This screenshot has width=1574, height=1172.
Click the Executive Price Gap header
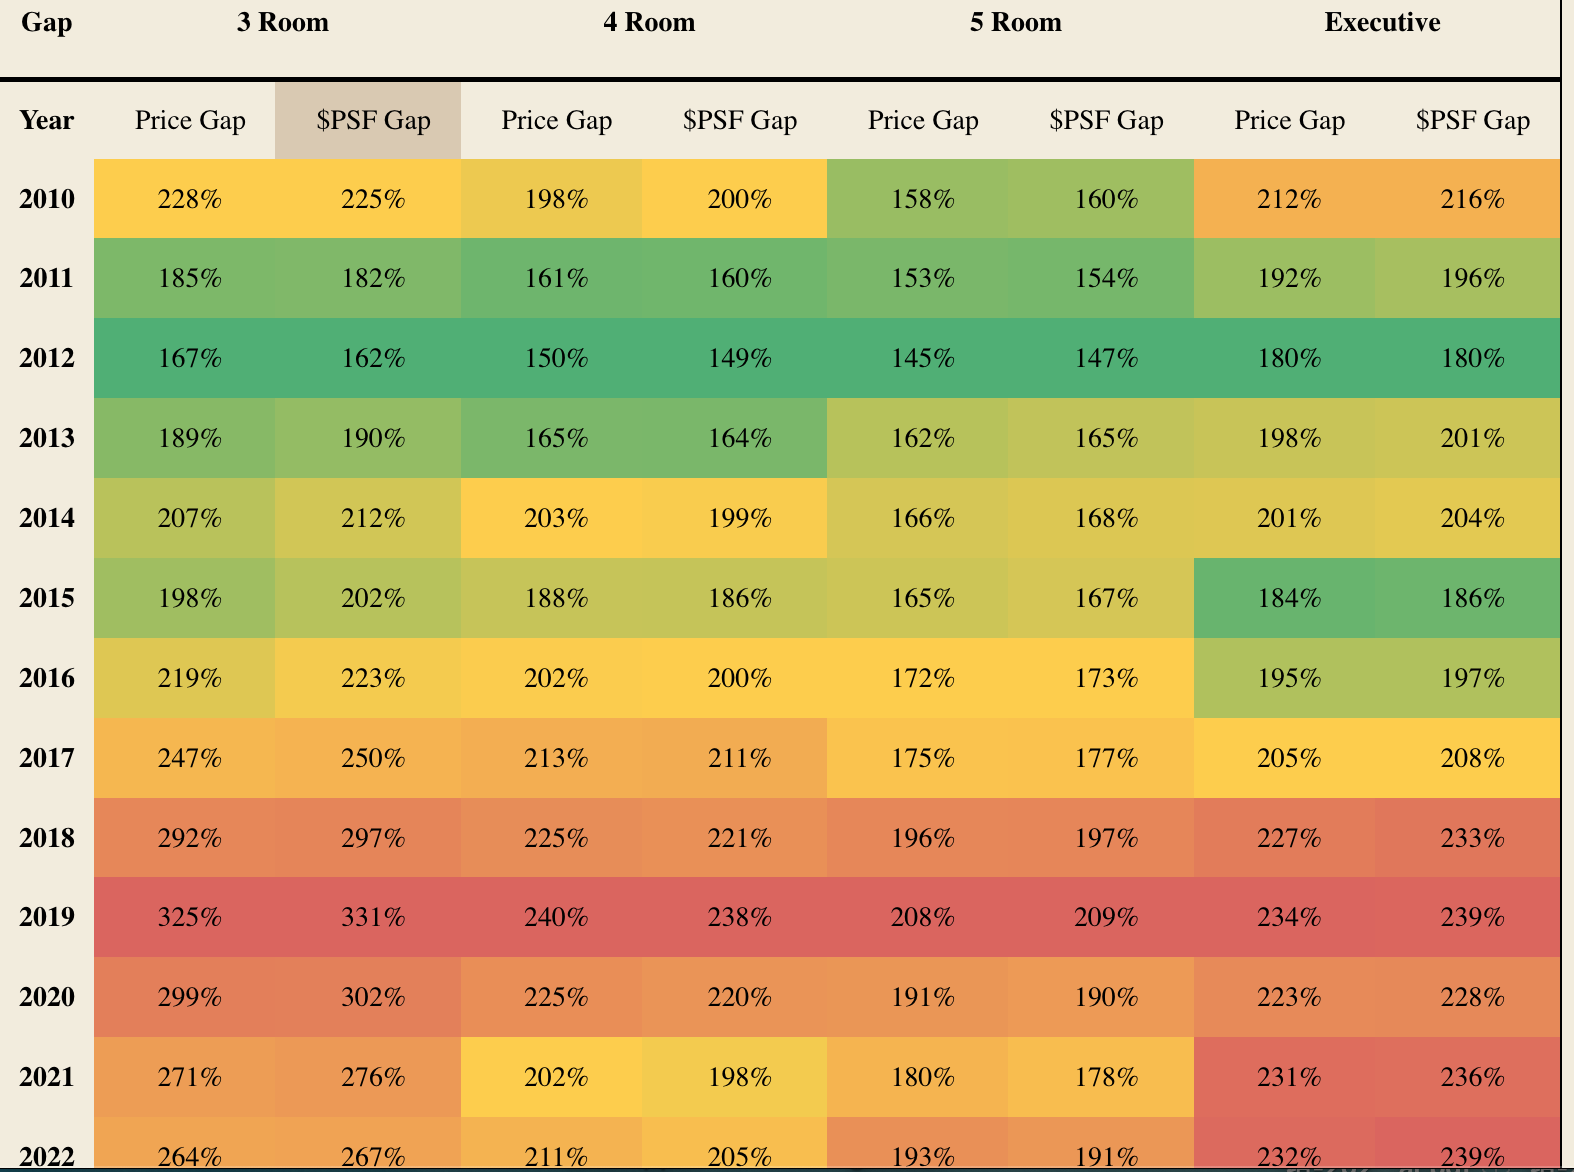1289,120
